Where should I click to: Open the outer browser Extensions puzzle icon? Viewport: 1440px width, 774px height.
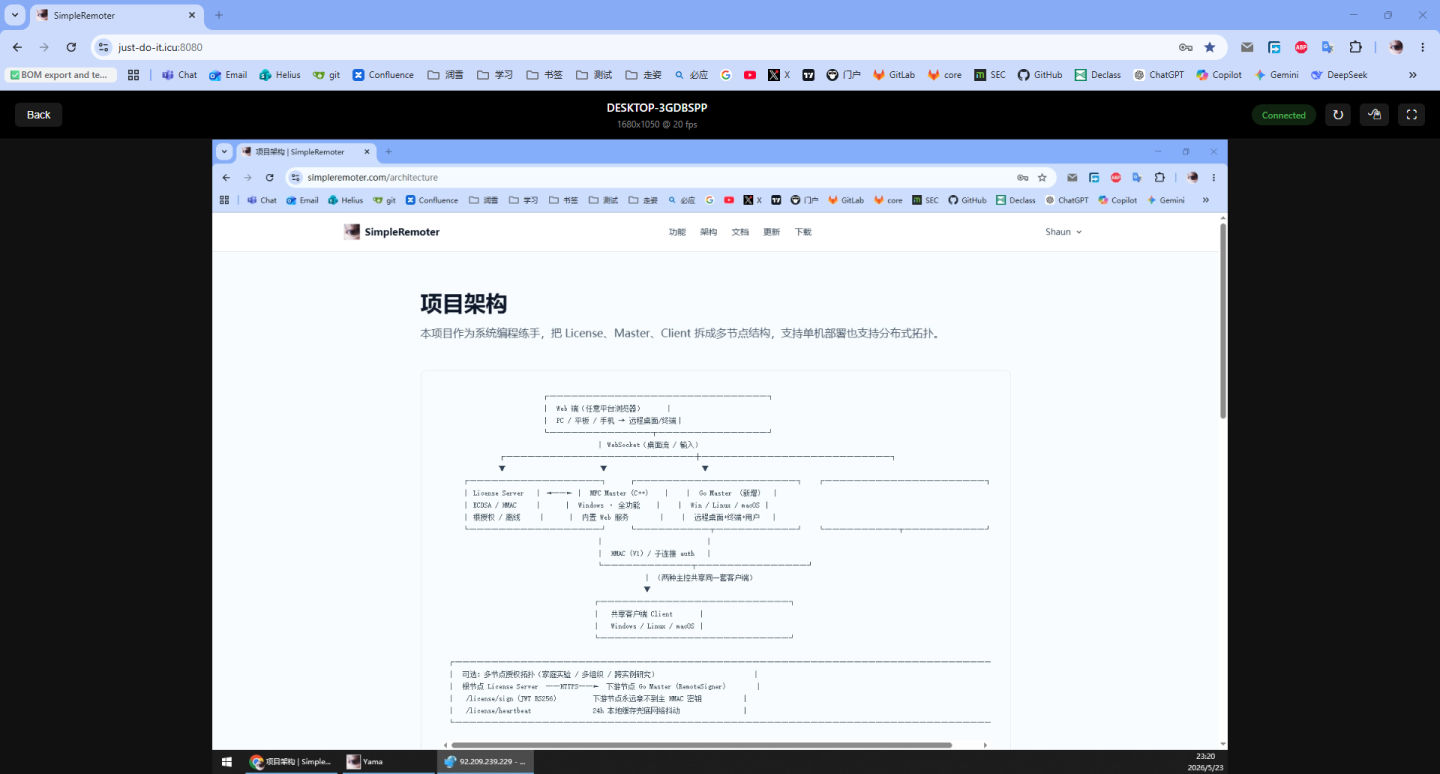(1356, 47)
